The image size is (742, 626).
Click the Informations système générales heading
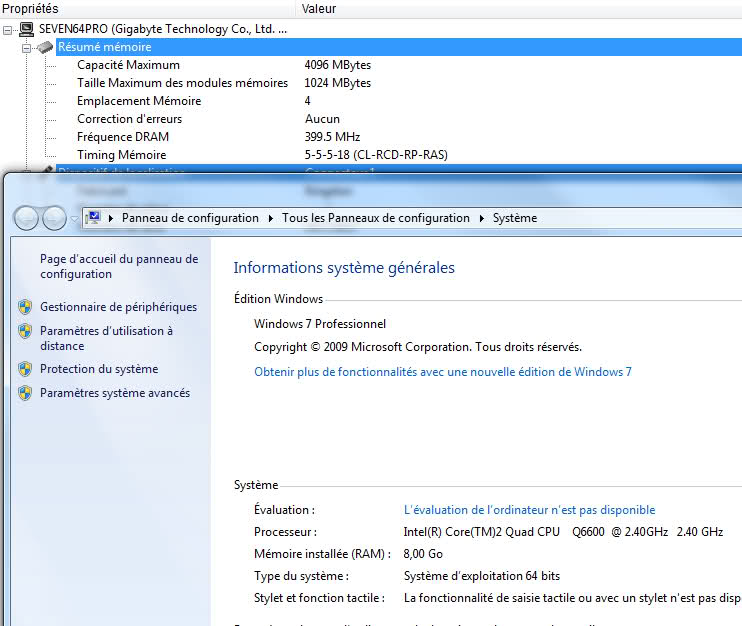pyautogui.click(x=344, y=268)
